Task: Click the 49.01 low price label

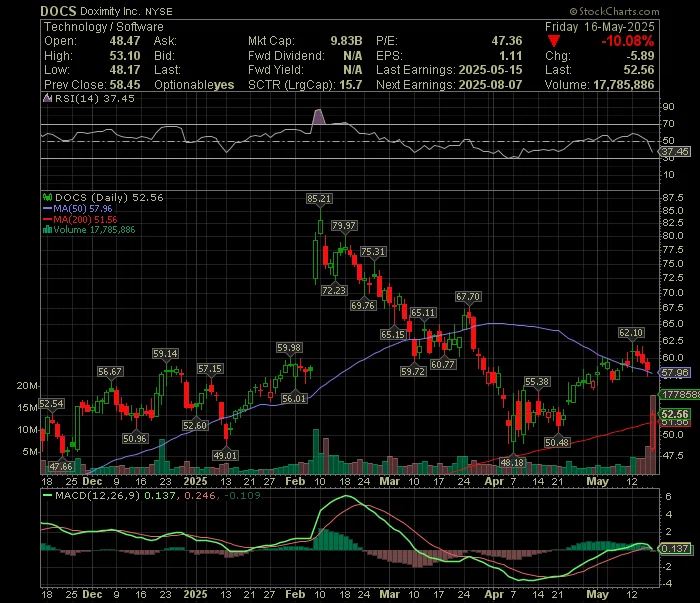Action: 225,455
